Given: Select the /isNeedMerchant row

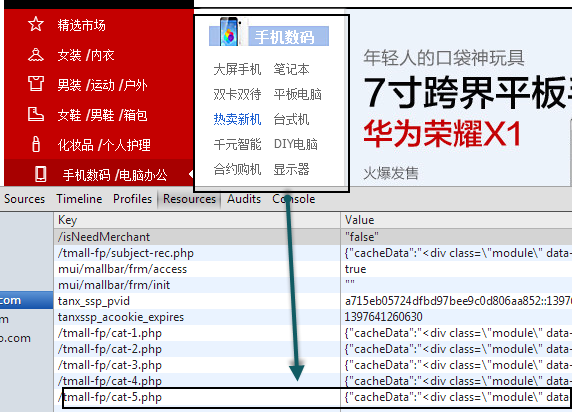Looking at the screenshot, I should click(313, 237).
